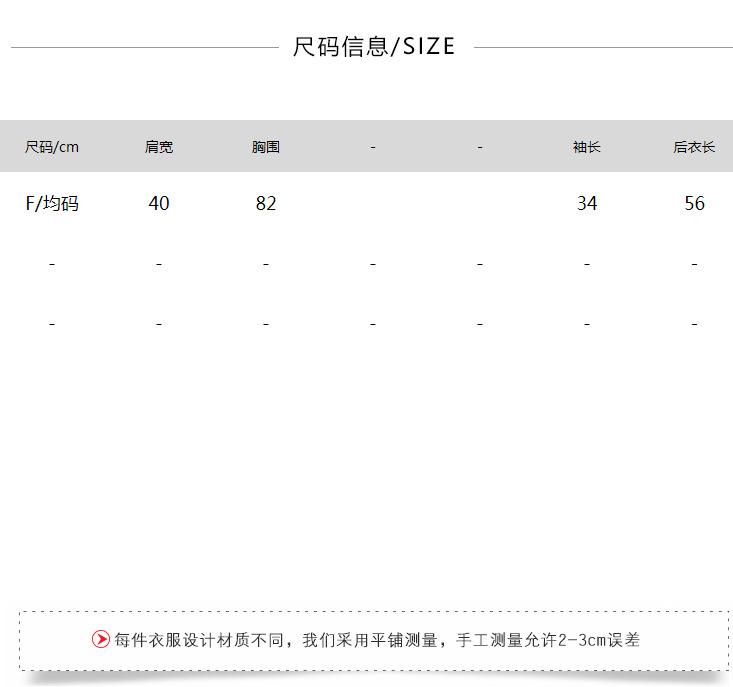This screenshot has height=687, width=733.
Task: Select the 肩宽 column header
Action: click(159, 147)
